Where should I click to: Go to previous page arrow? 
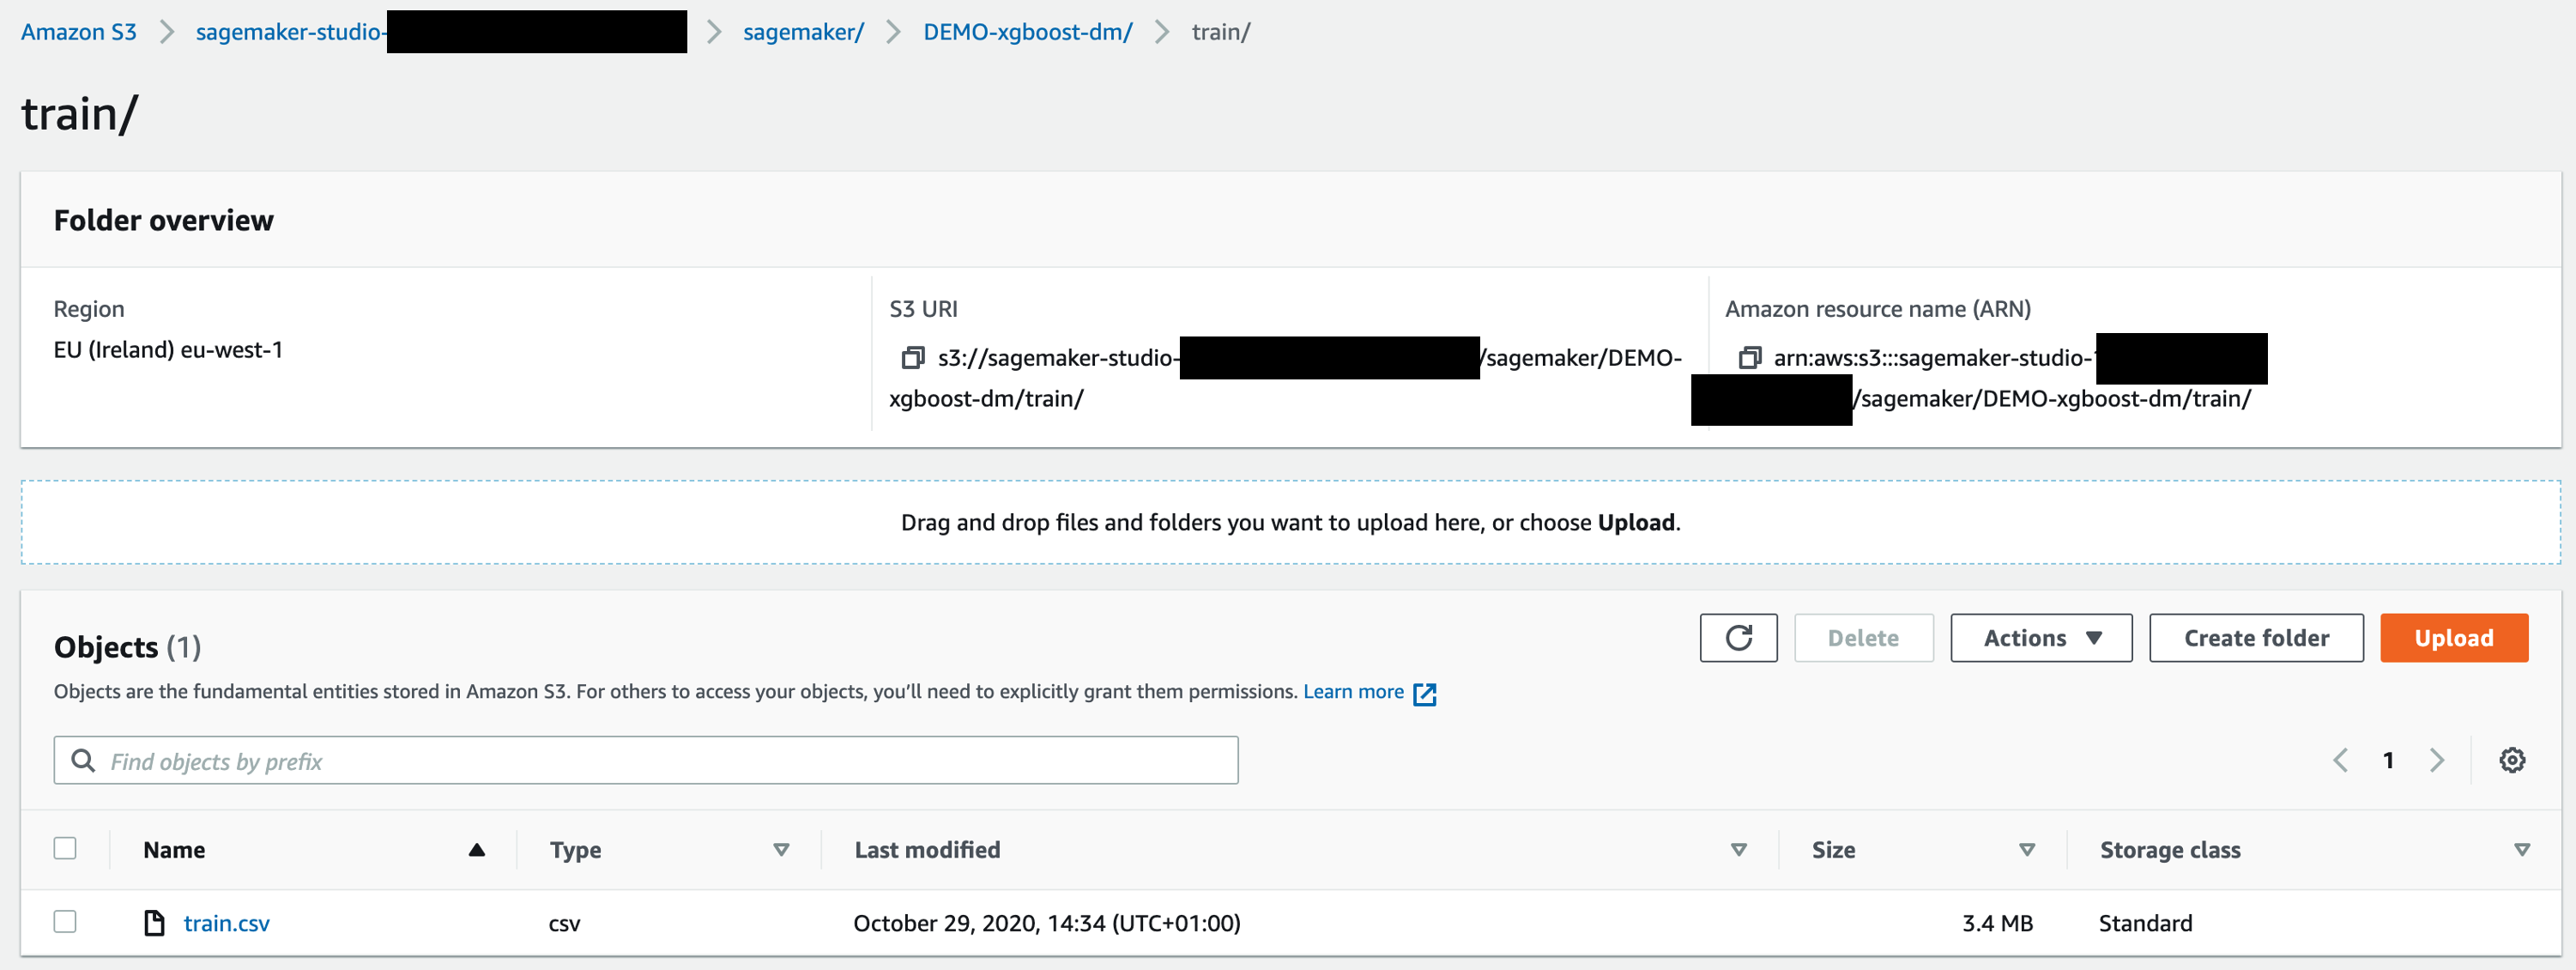pos(2340,760)
